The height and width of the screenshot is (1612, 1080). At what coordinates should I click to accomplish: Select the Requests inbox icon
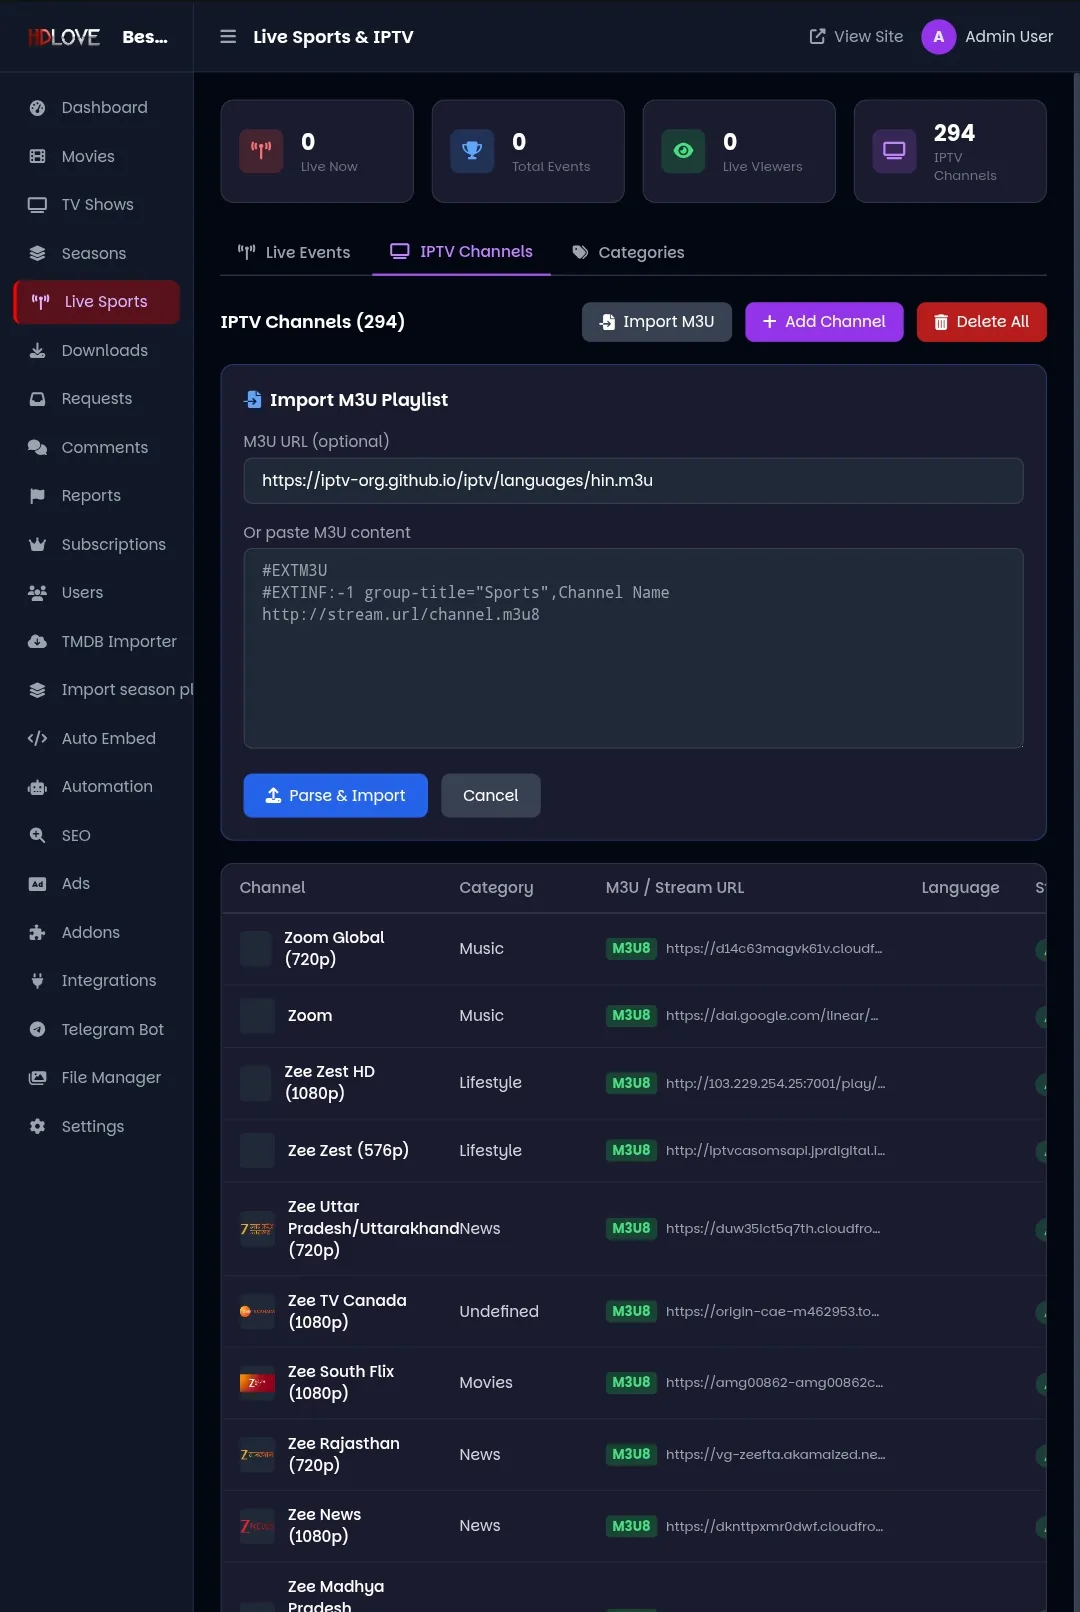click(x=37, y=399)
